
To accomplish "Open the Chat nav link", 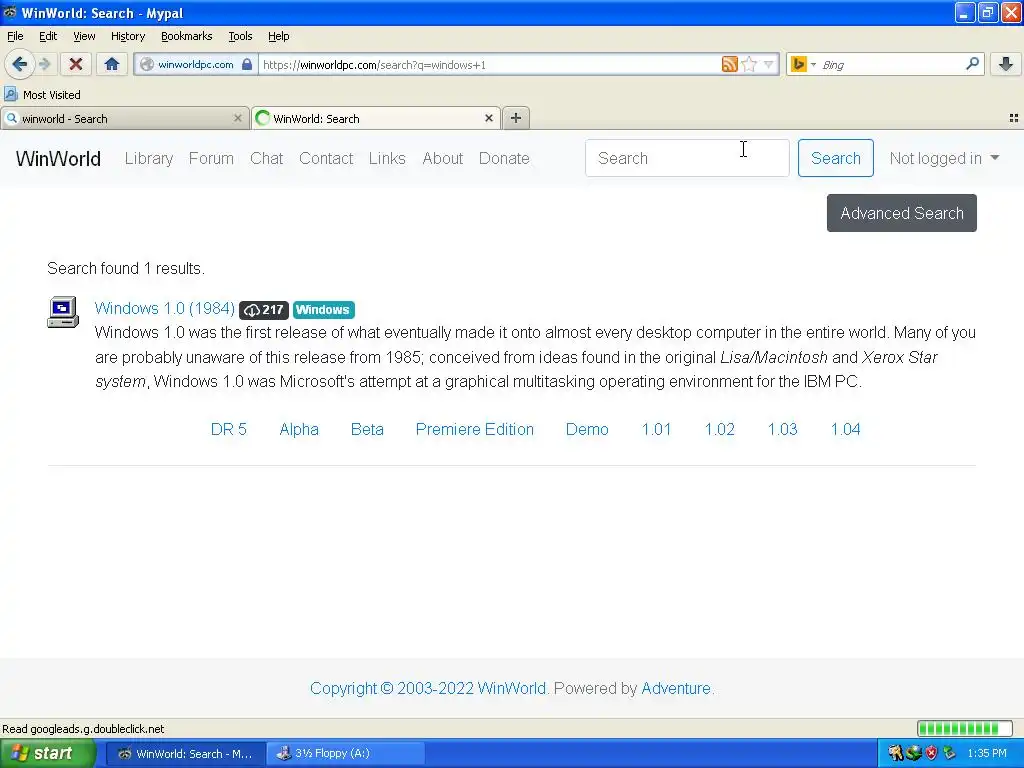I will (266, 158).
